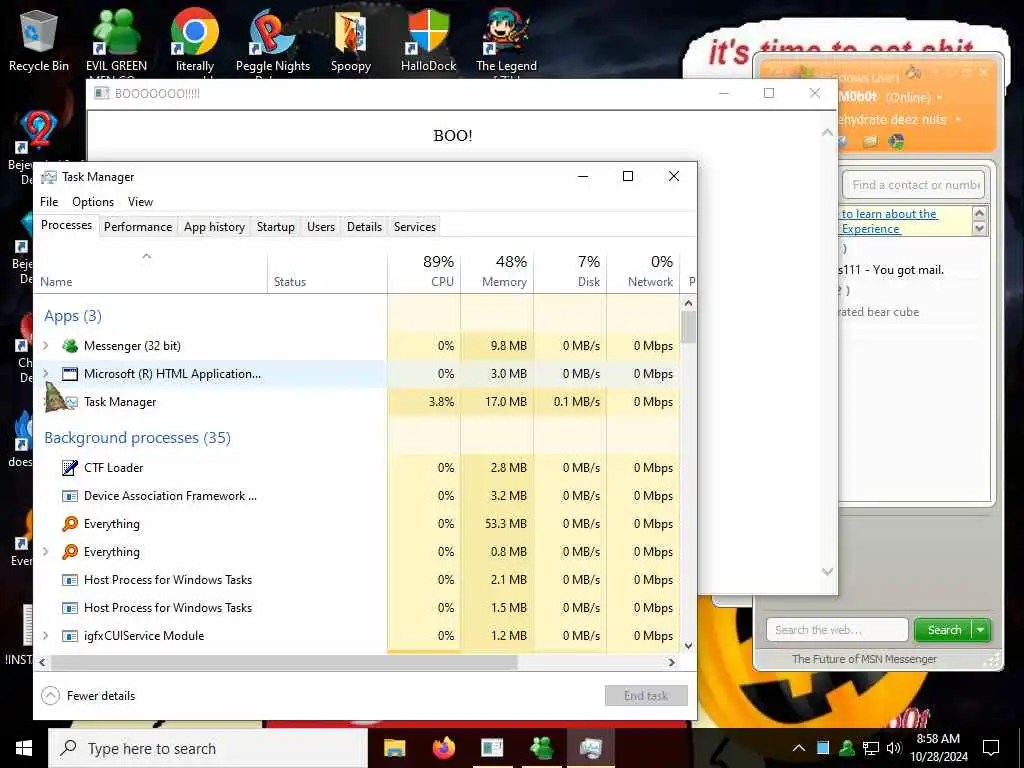Switch to Messenger on the taskbar
Image resolution: width=1024 pixels, height=768 pixels.
point(542,748)
